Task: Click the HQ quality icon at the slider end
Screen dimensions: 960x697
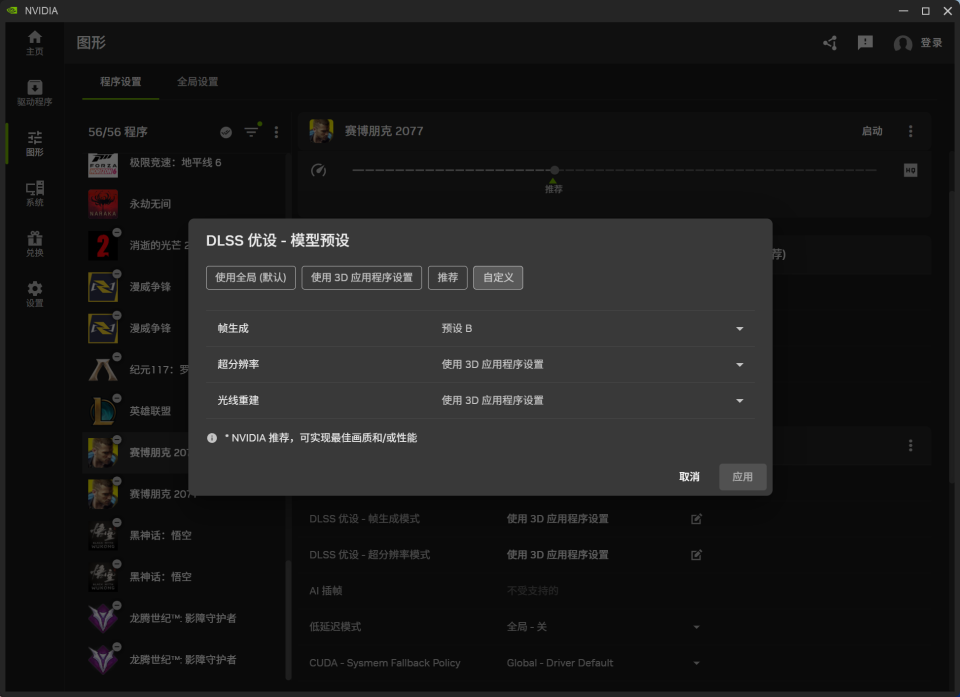Action: point(910,170)
